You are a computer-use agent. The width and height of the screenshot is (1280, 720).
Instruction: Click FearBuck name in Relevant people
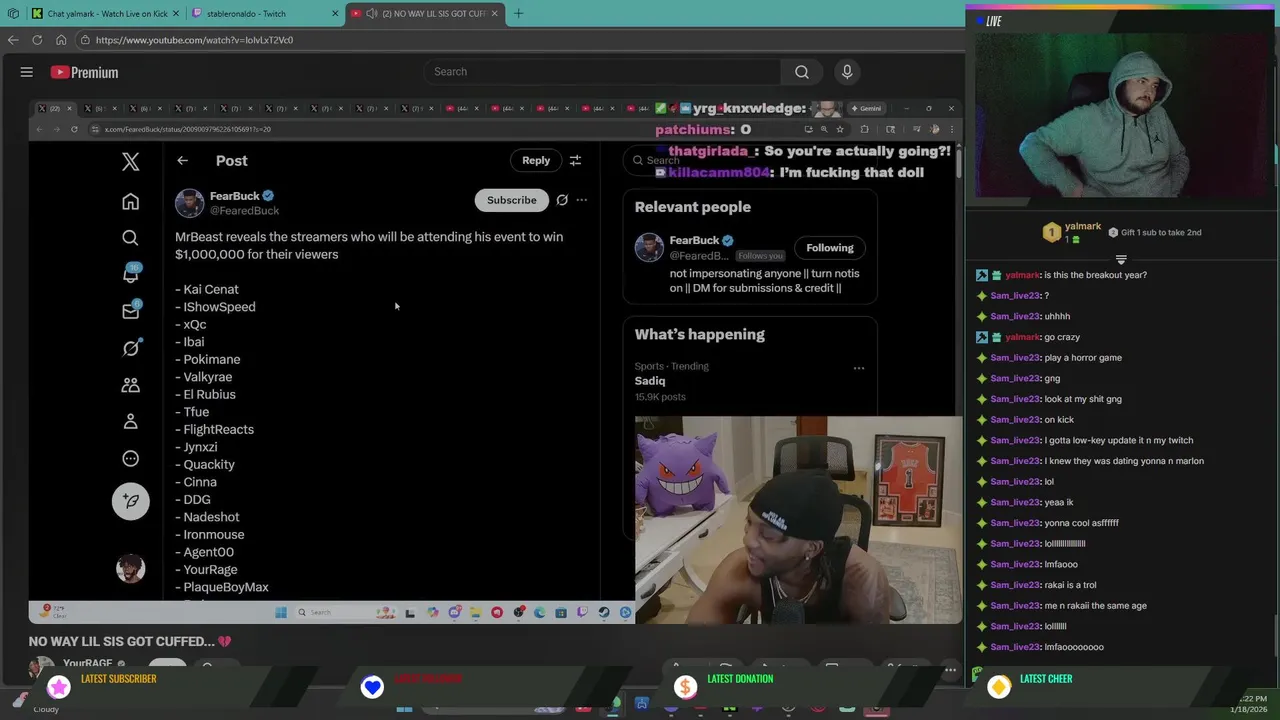point(694,240)
